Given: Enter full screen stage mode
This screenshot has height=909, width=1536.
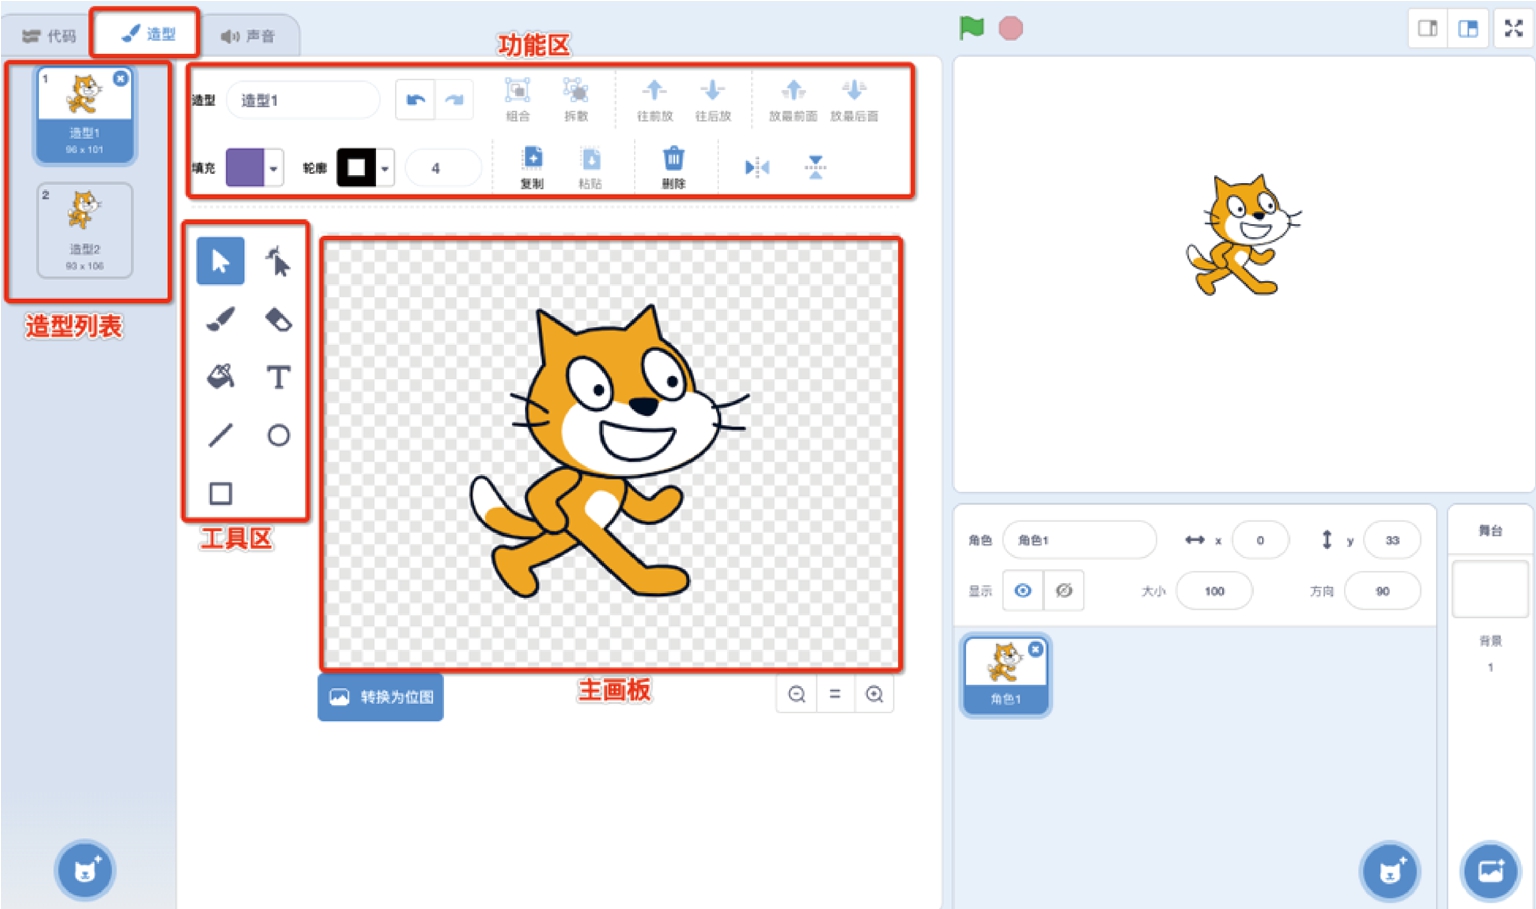Looking at the screenshot, I should 1514,28.
